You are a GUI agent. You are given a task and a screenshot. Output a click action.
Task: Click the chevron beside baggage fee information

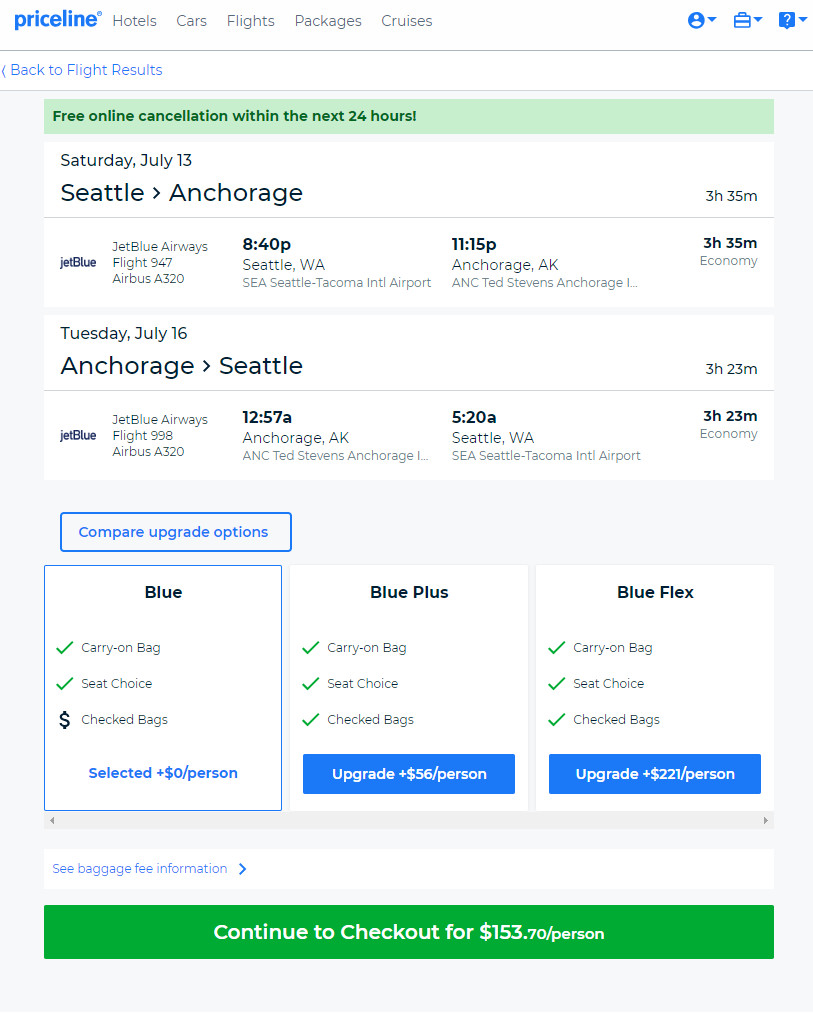[242, 869]
